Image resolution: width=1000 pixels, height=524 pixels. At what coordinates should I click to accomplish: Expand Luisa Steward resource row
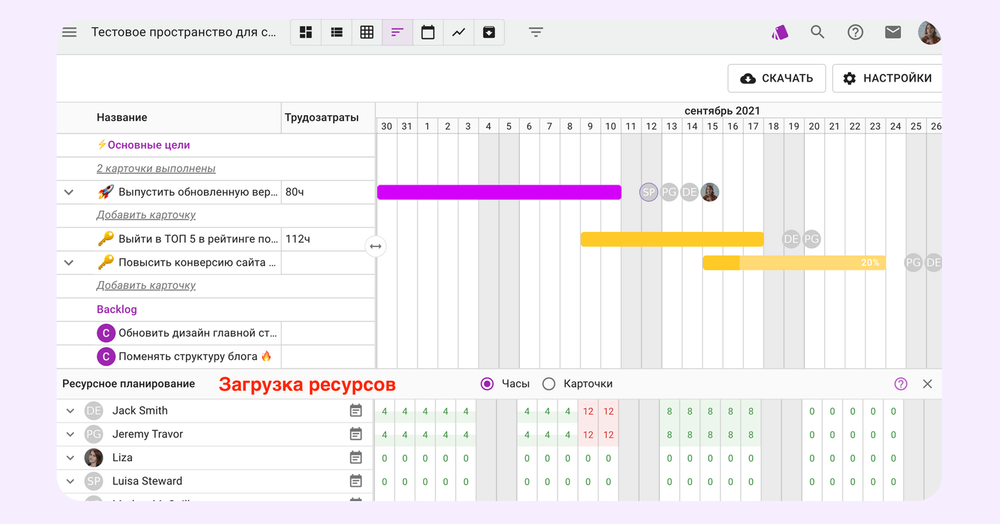click(70, 481)
